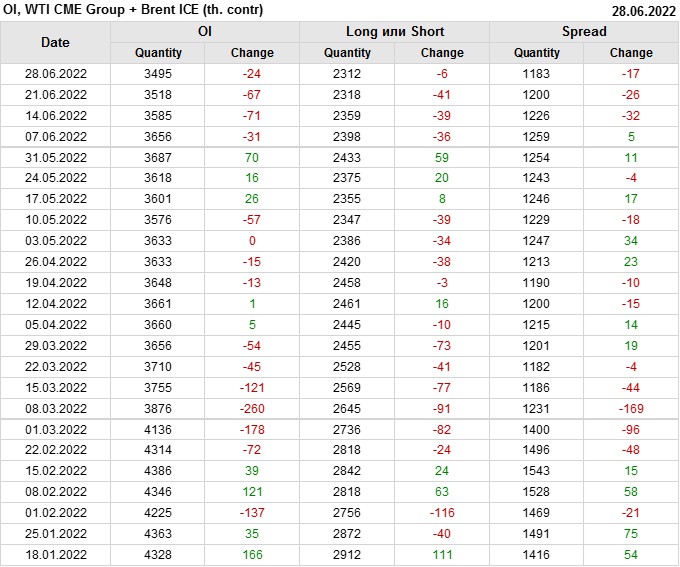Select the 08.03.2022 date cell
The image size is (680, 567).
(x=55, y=408)
